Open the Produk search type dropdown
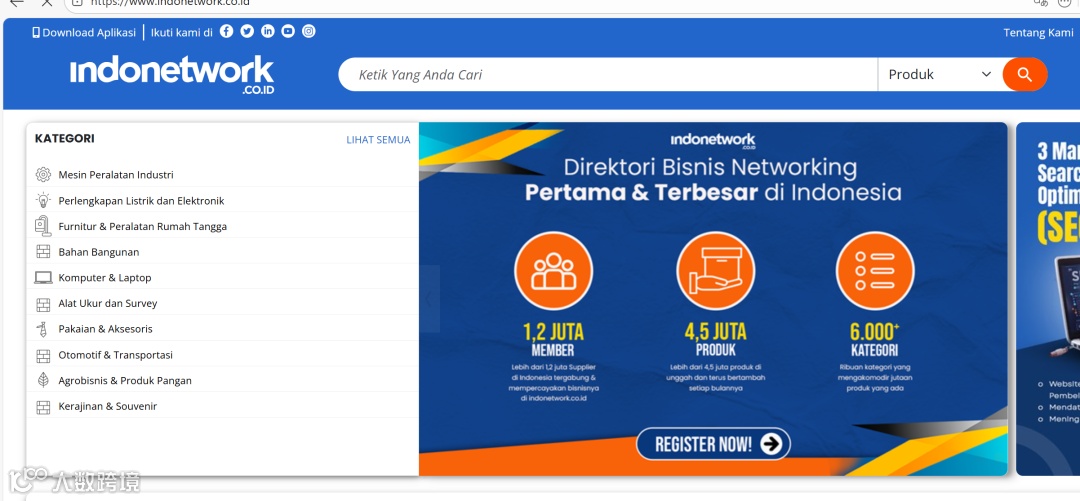The width and height of the screenshot is (1080, 501). pos(939,74)
